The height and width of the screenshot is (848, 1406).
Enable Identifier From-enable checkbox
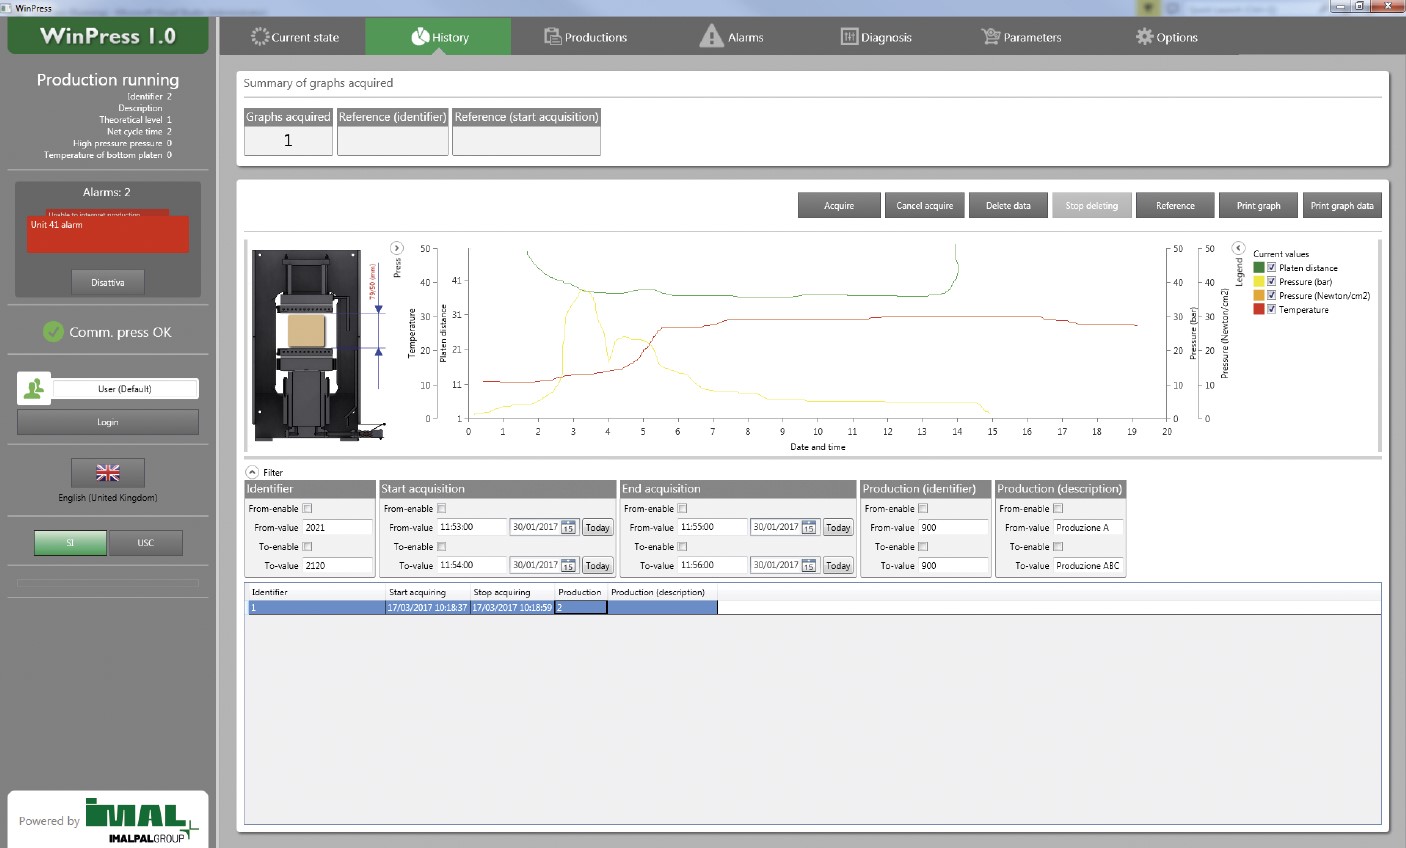[308, 508]
